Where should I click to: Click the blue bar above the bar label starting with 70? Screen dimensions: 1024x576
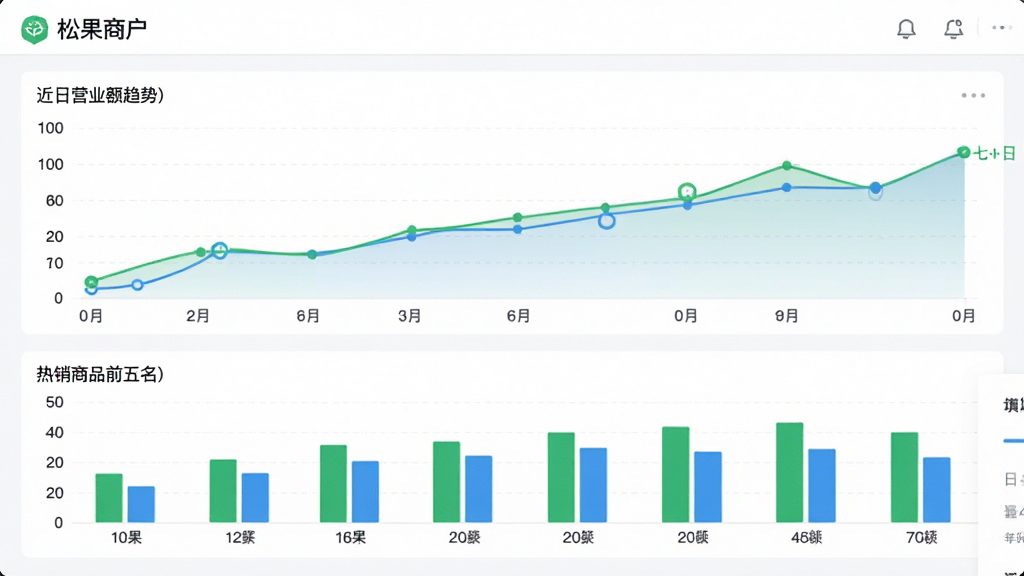[x=936, y=490]
